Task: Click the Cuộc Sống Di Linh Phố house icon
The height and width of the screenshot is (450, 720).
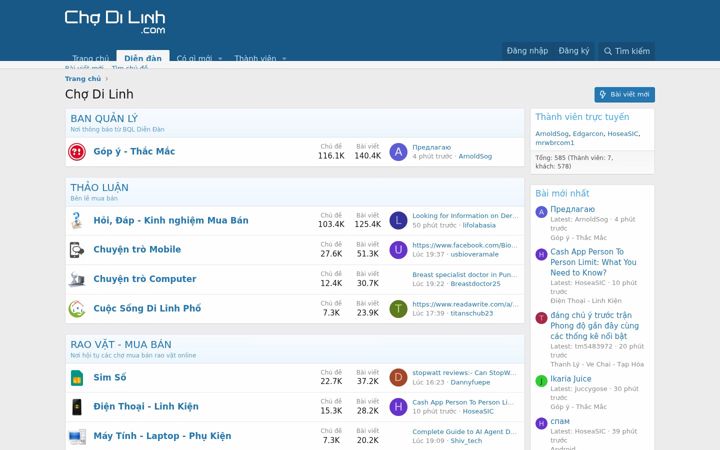Action: [x=77, y=309]
